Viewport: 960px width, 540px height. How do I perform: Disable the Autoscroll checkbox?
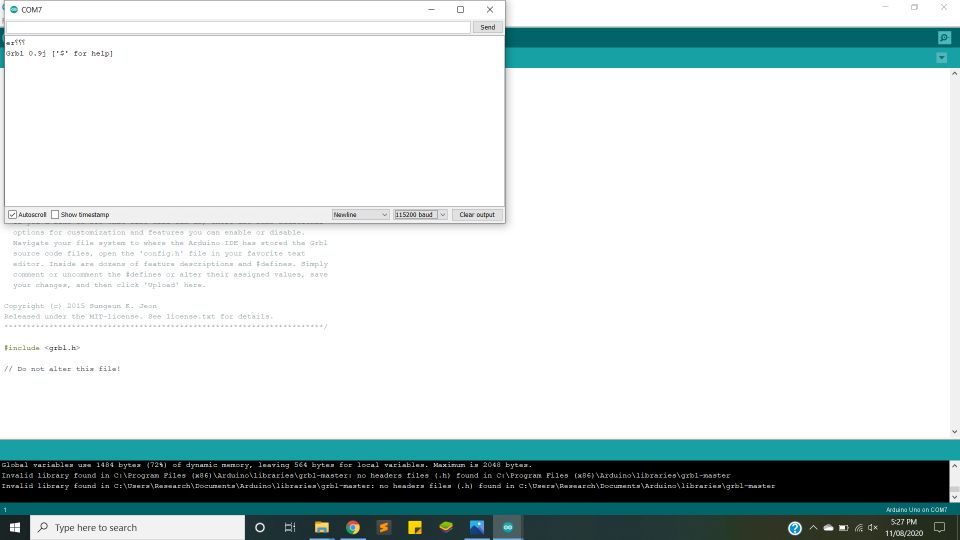(12, 214)
